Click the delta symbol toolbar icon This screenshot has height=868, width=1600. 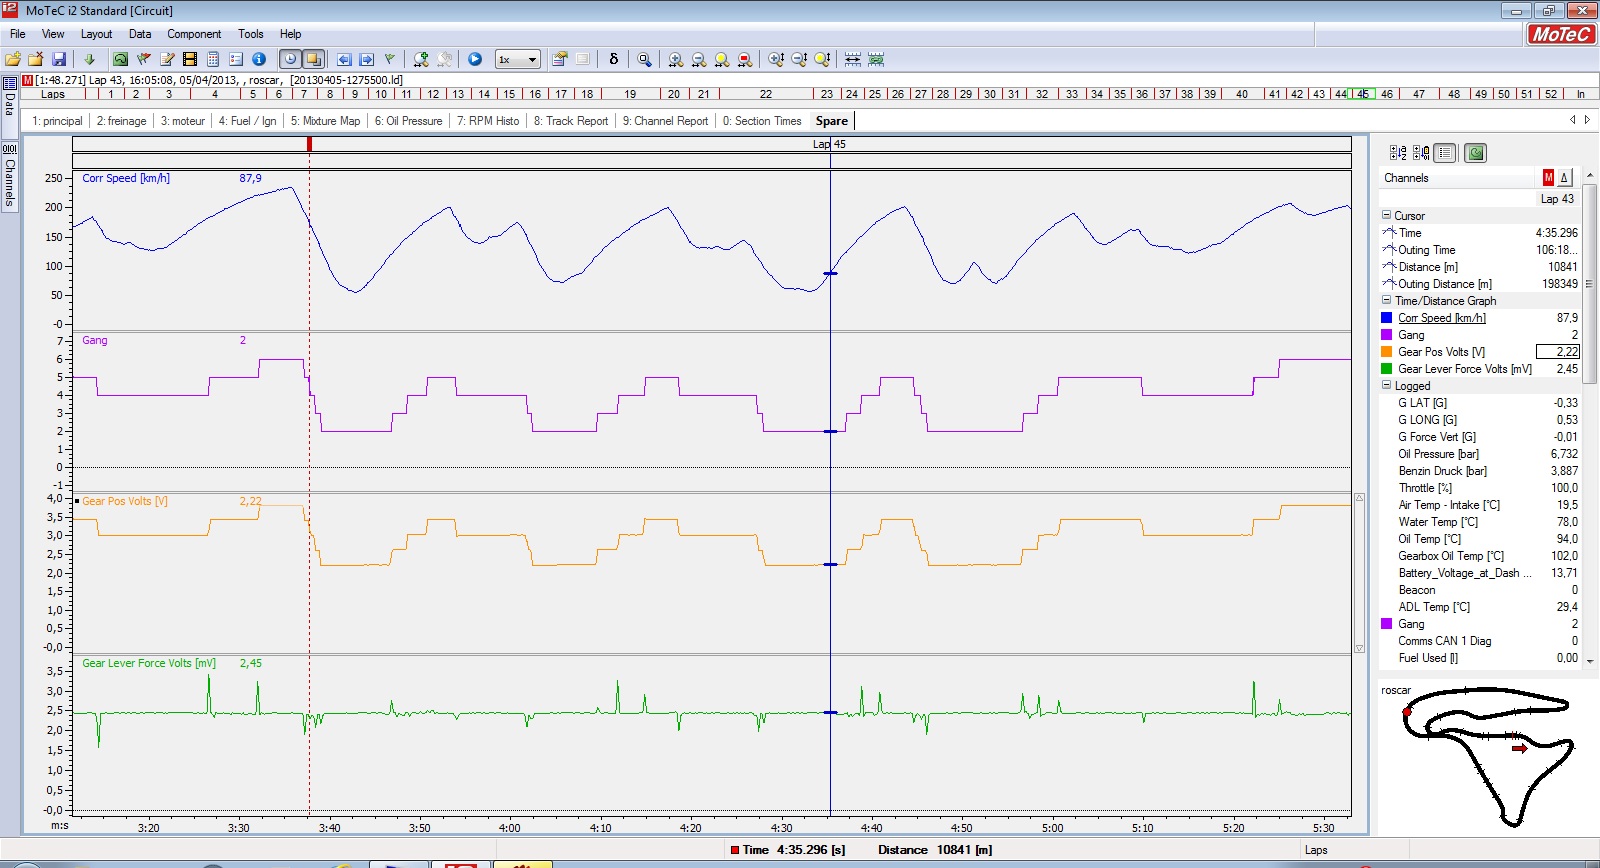(614, 59)
